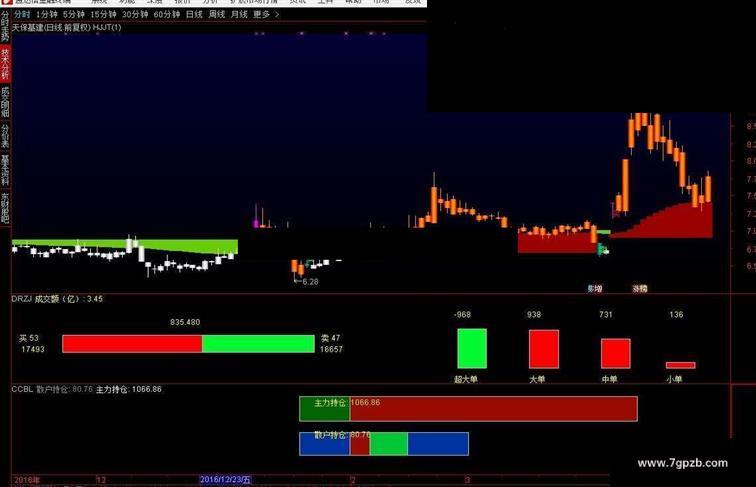Click the DRZJ 成交额 indicator label
Image resolution: width=756 pixels, height=487 pixels.
pyautogui.click(x=57, y=299)
